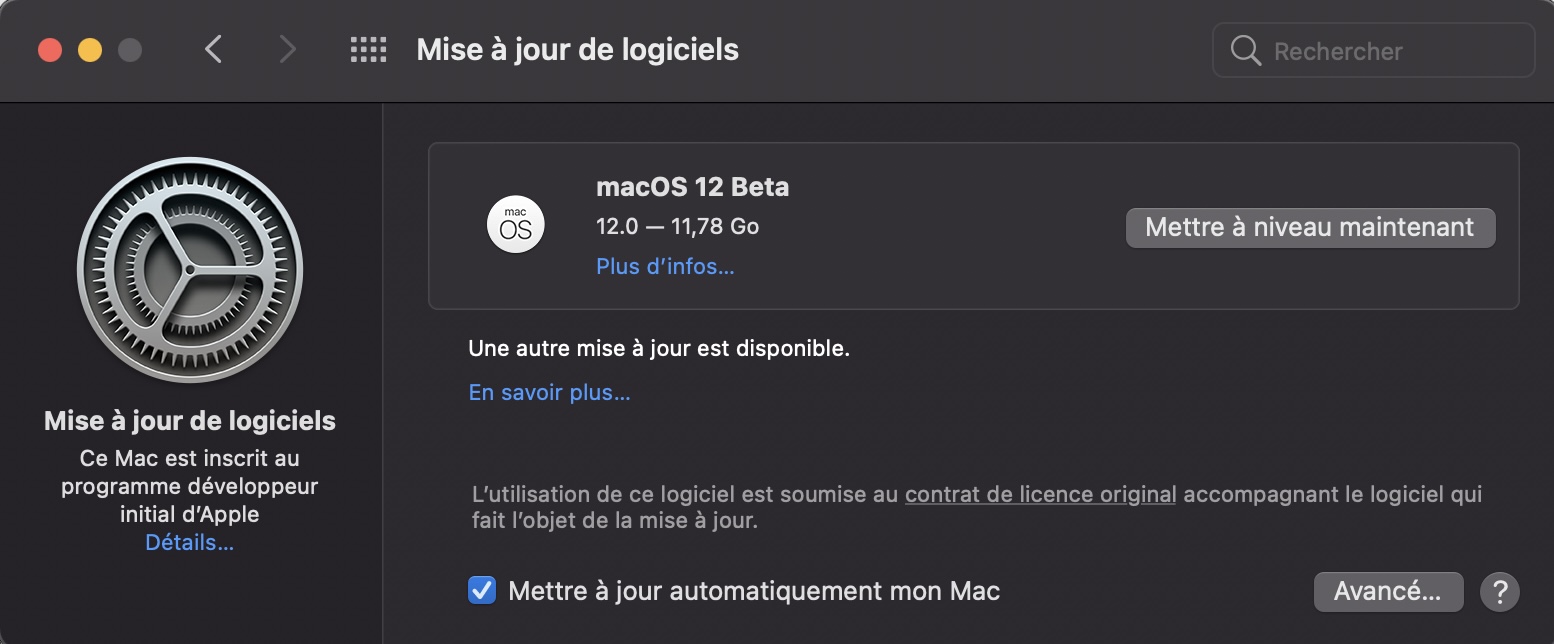The image size is (1554, 644).
Task: Open help with the question mark button
Action: click(1499, 591)
